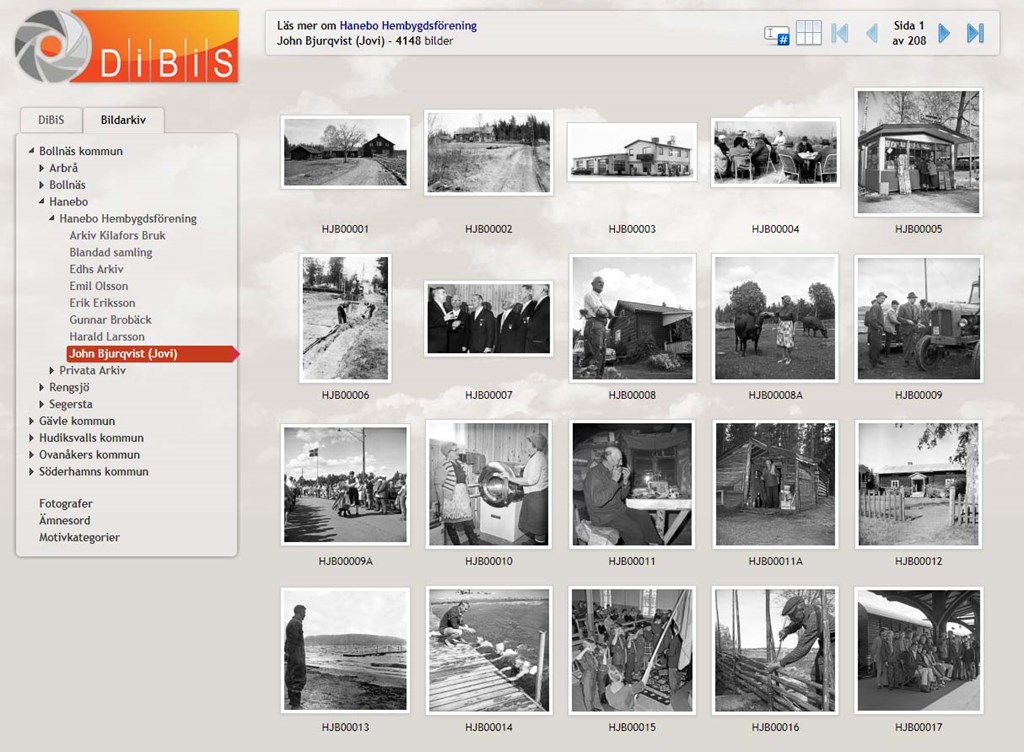1024x752 pixels.
Task: Go to the first page arrow
Action: [x=840, y=33]
